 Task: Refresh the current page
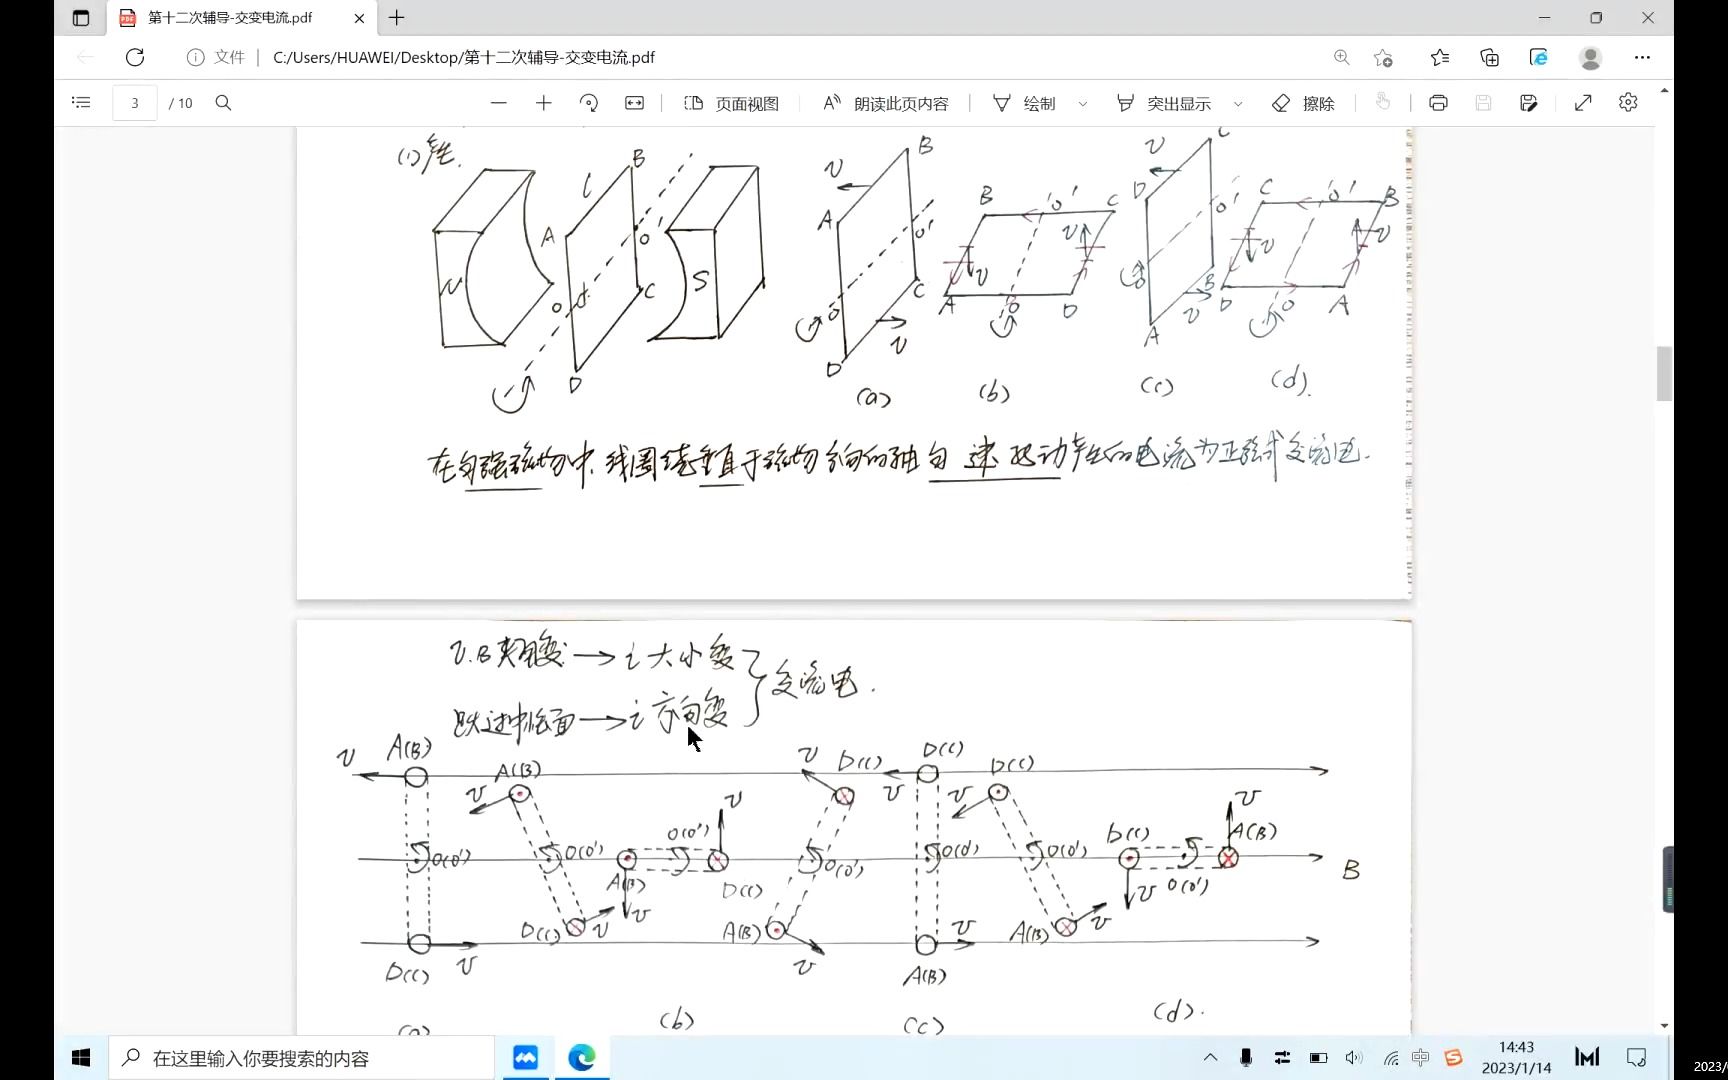coord(135,58)
